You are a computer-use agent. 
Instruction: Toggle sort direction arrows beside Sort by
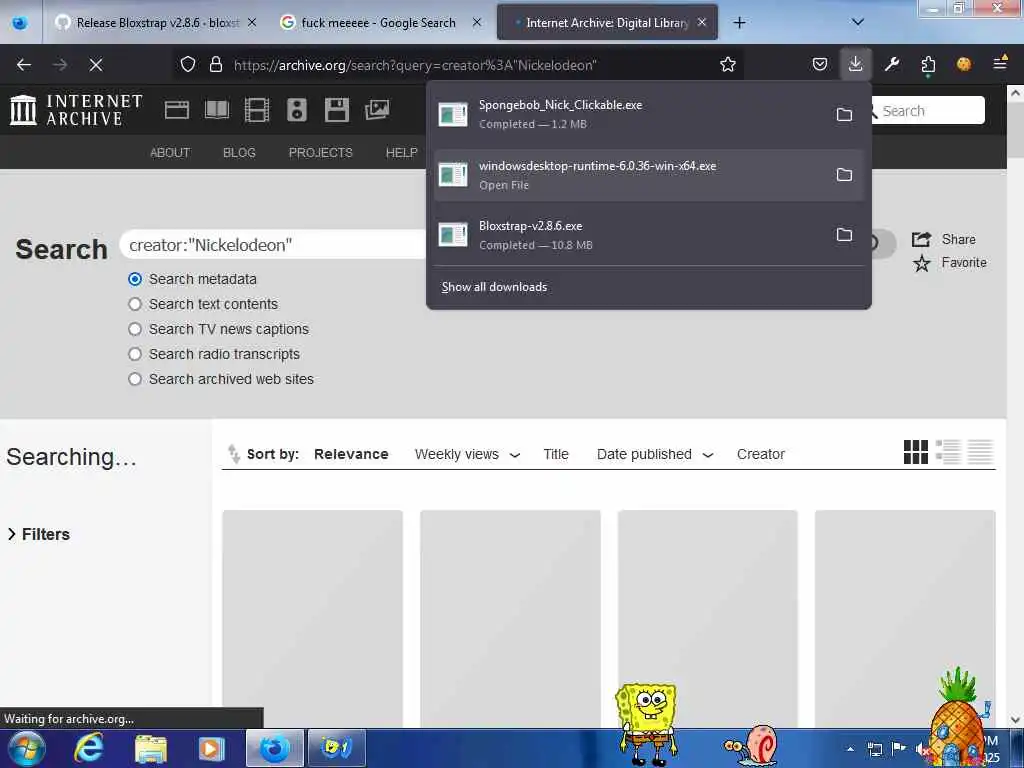pyautogui.click(x=233, y=453)
